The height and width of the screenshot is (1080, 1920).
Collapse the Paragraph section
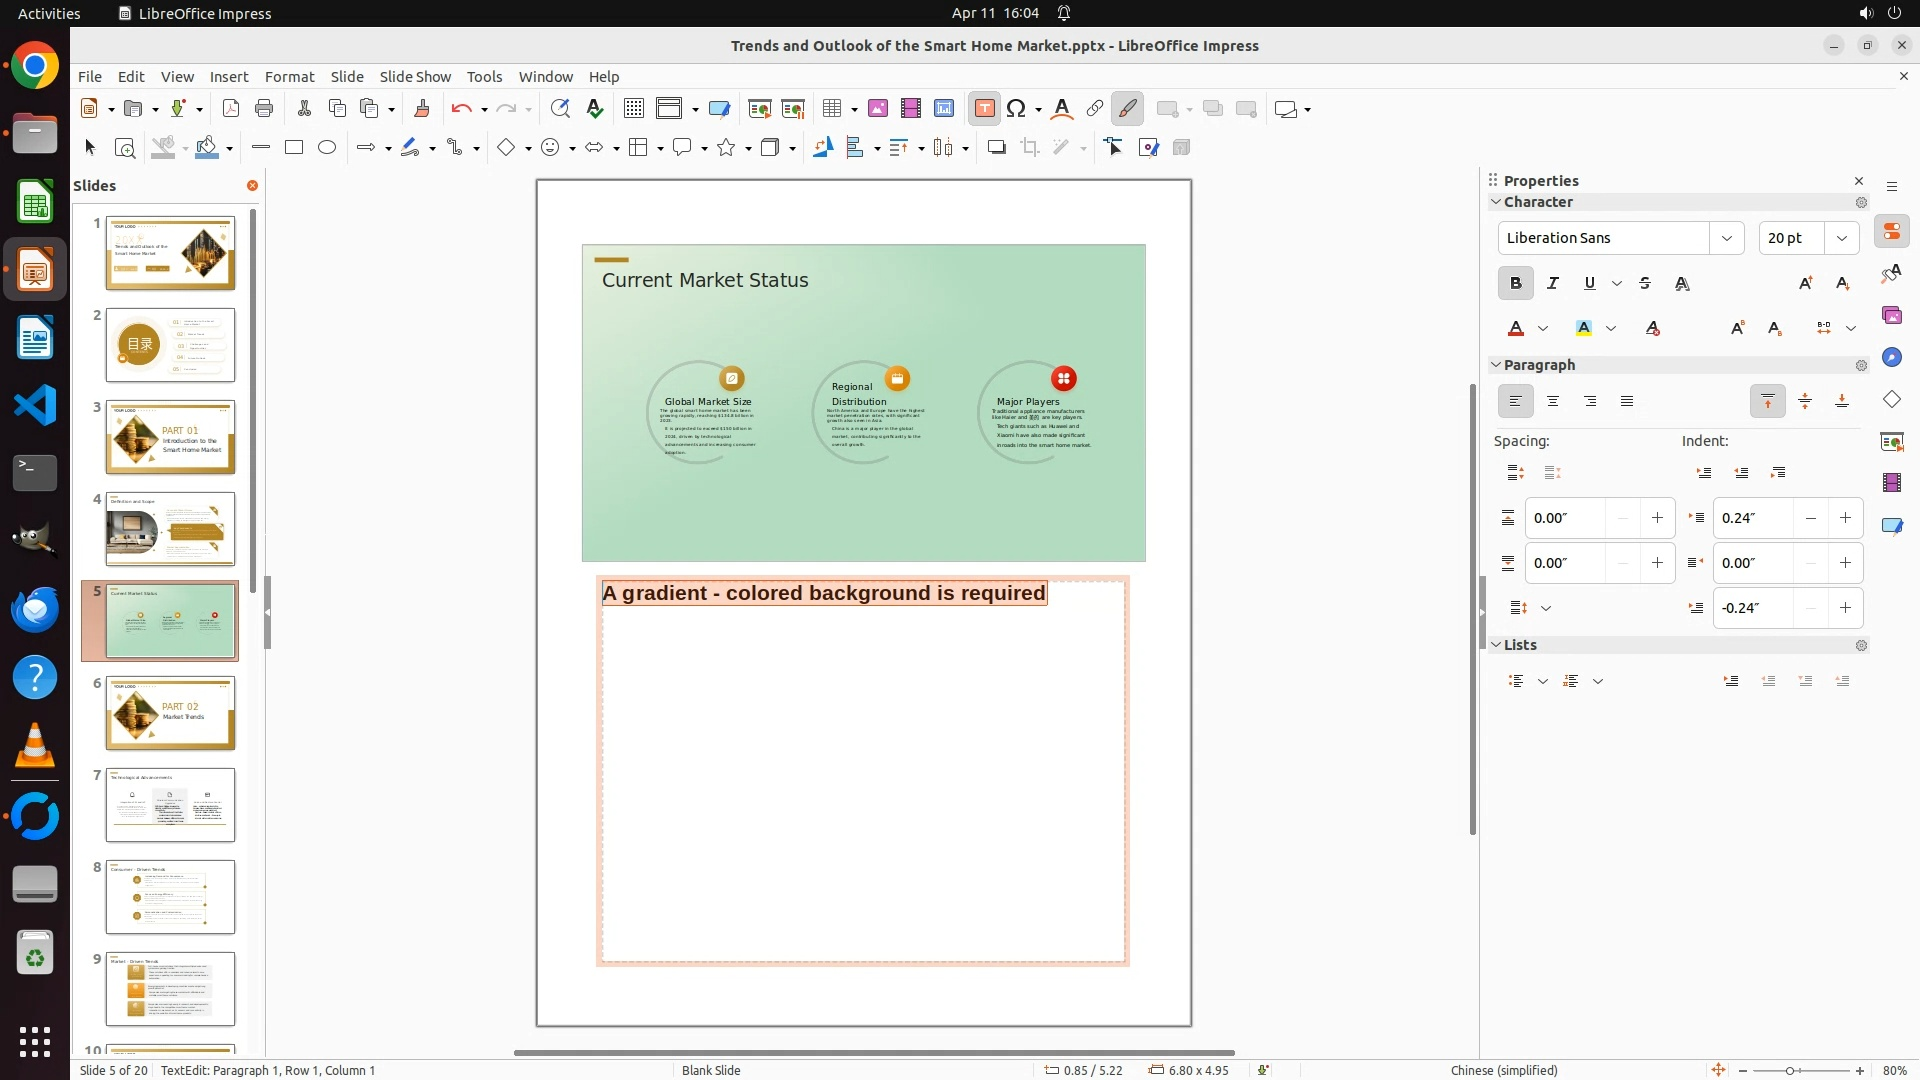1497,365
